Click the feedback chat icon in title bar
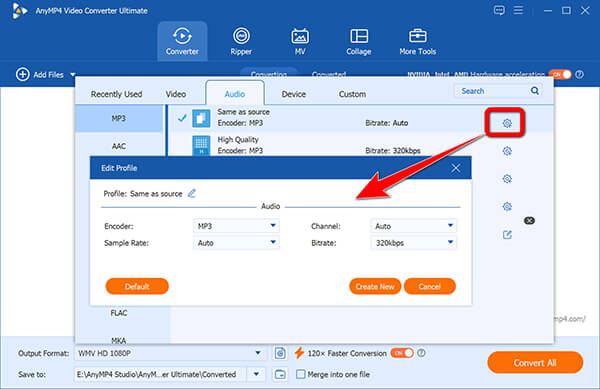600x389 pixels. pos(499,10)
